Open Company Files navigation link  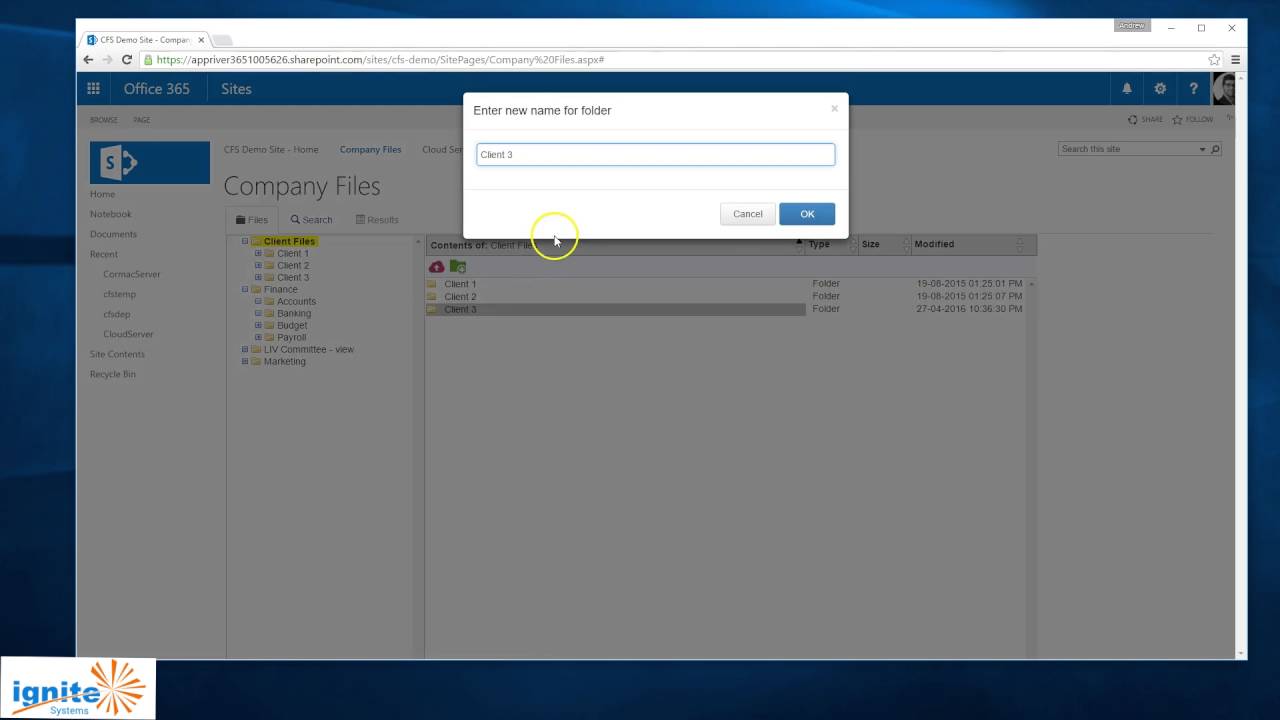[x=370, y=150]
